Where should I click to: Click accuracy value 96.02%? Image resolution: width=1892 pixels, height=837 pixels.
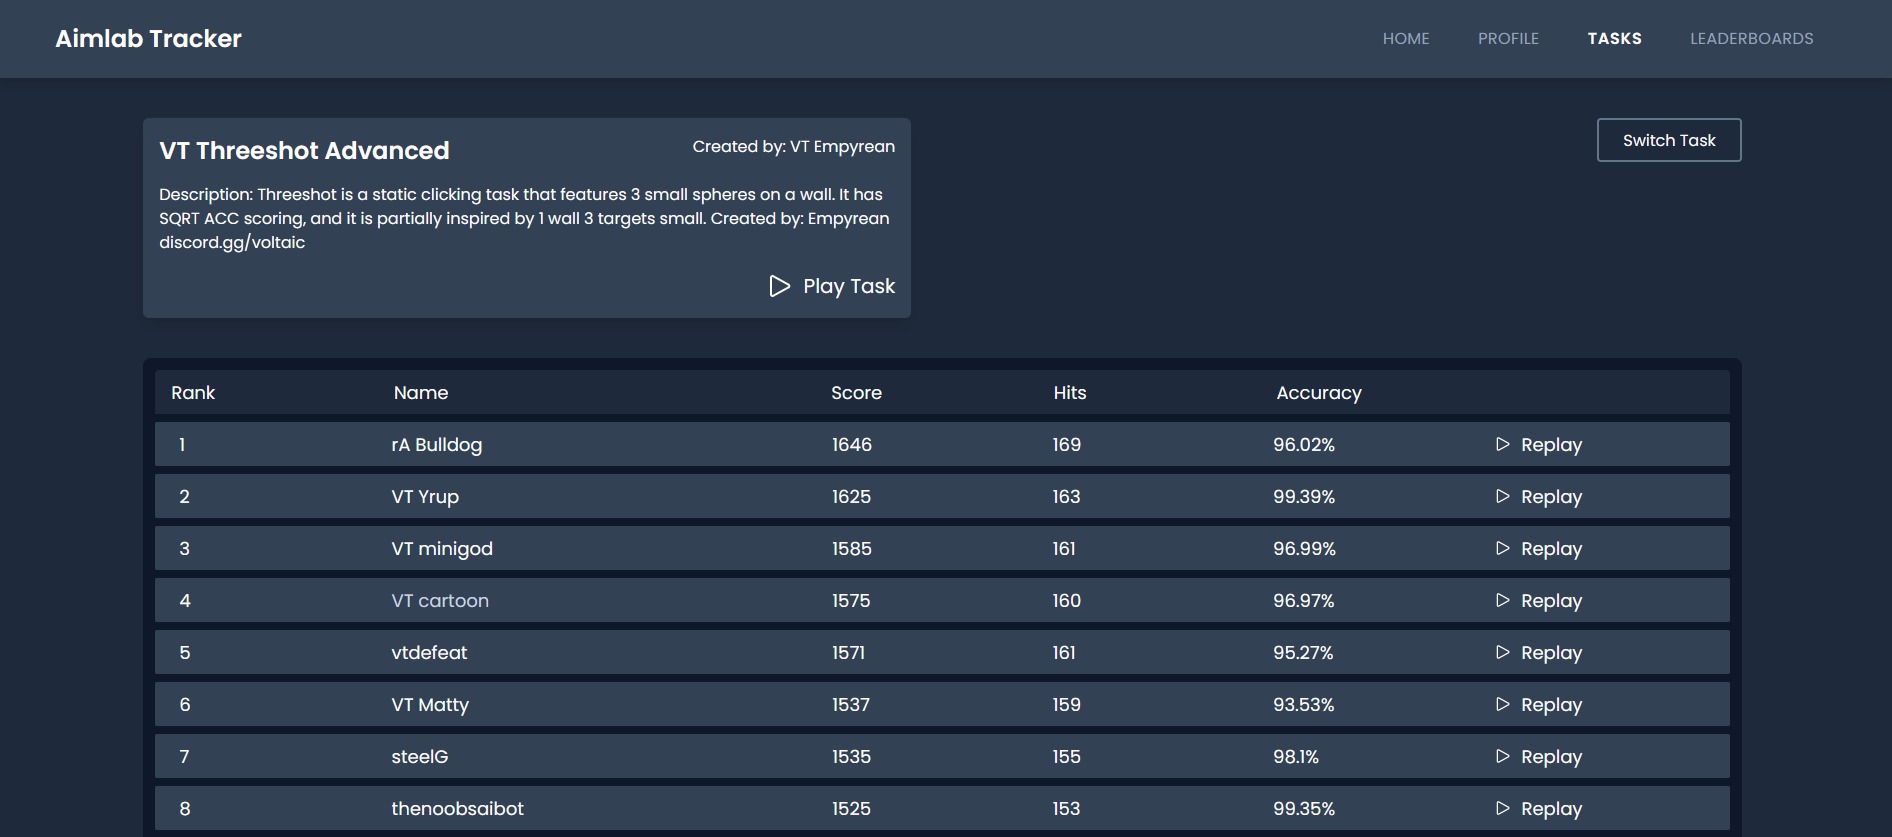[1304, 444]
